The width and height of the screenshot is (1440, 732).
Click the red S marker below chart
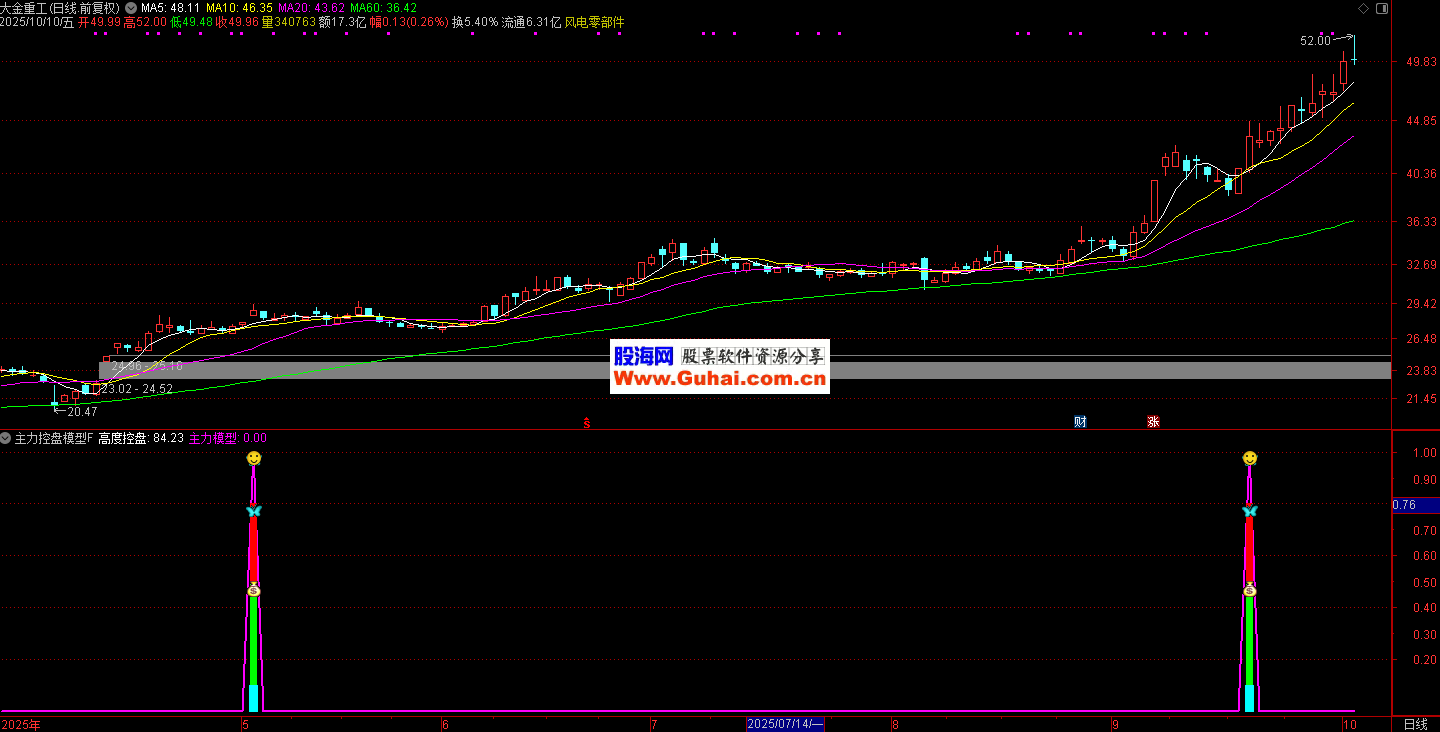tap(587, 423)
